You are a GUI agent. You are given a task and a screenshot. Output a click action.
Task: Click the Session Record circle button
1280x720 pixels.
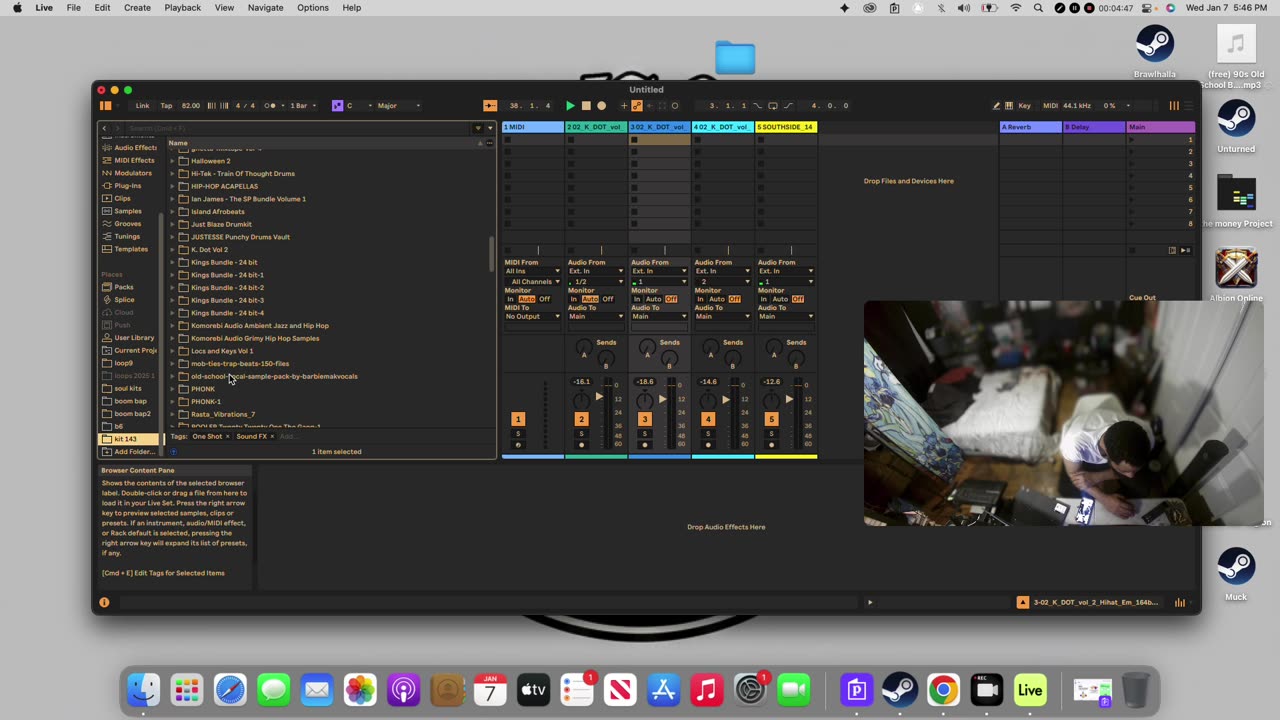pos(675,105)
